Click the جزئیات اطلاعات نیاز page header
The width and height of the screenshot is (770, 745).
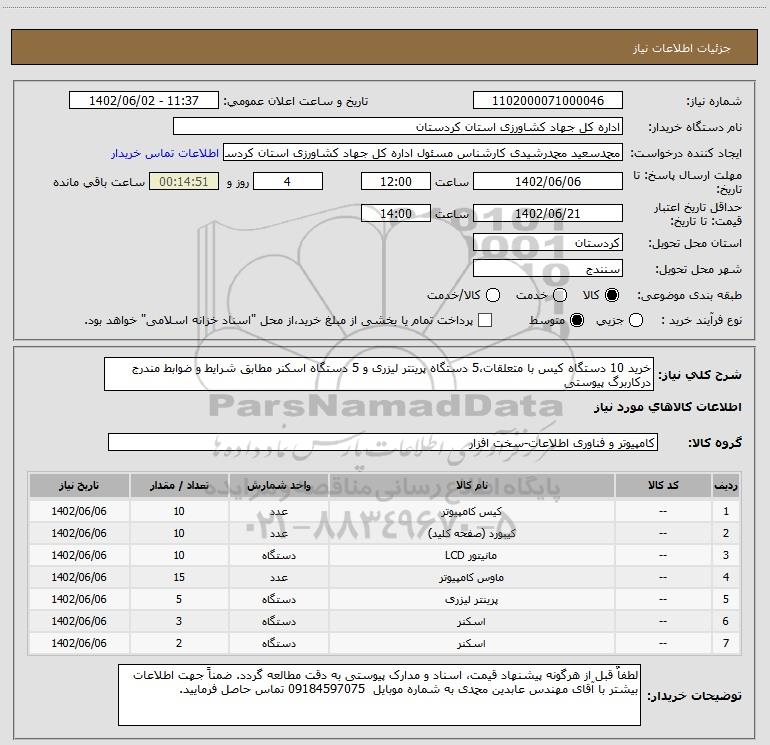click(682, 48)
